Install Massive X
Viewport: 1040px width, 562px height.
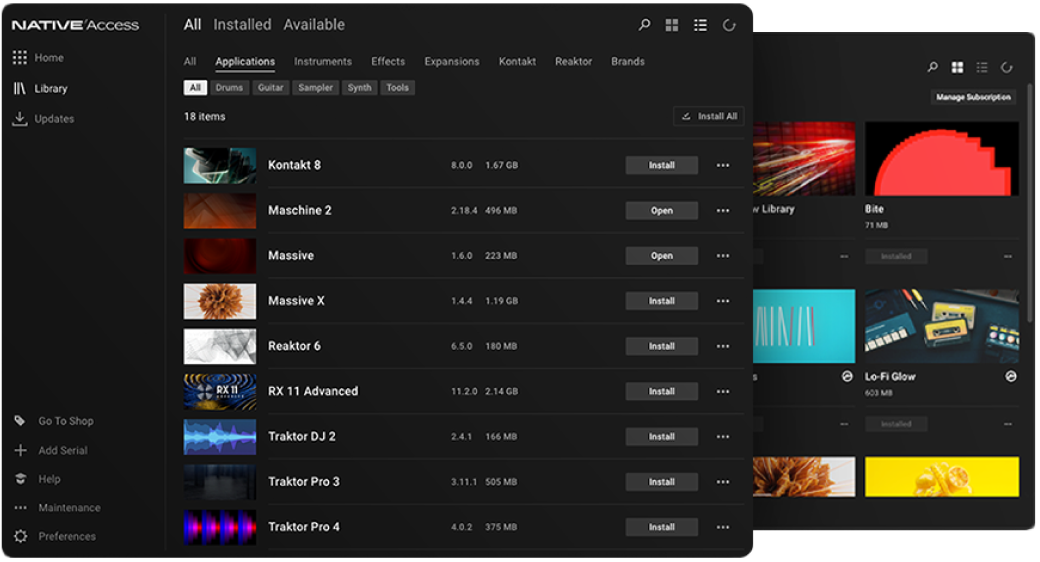(x=661, y=301)
